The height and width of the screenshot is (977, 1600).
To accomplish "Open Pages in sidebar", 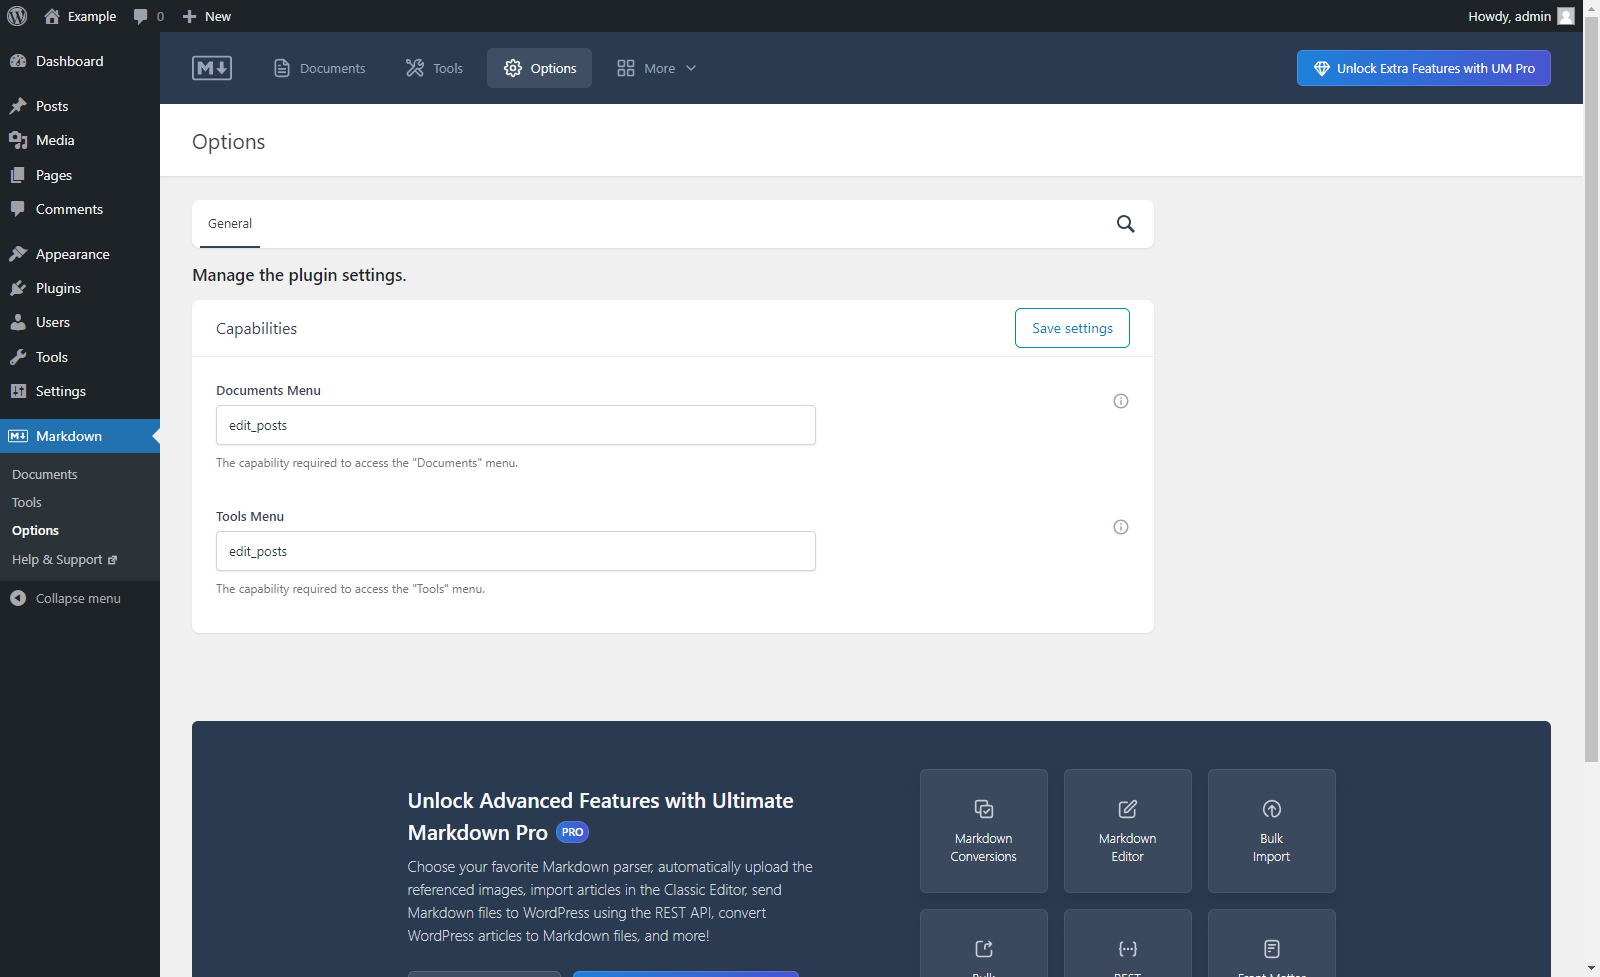I will click(80, 175).
